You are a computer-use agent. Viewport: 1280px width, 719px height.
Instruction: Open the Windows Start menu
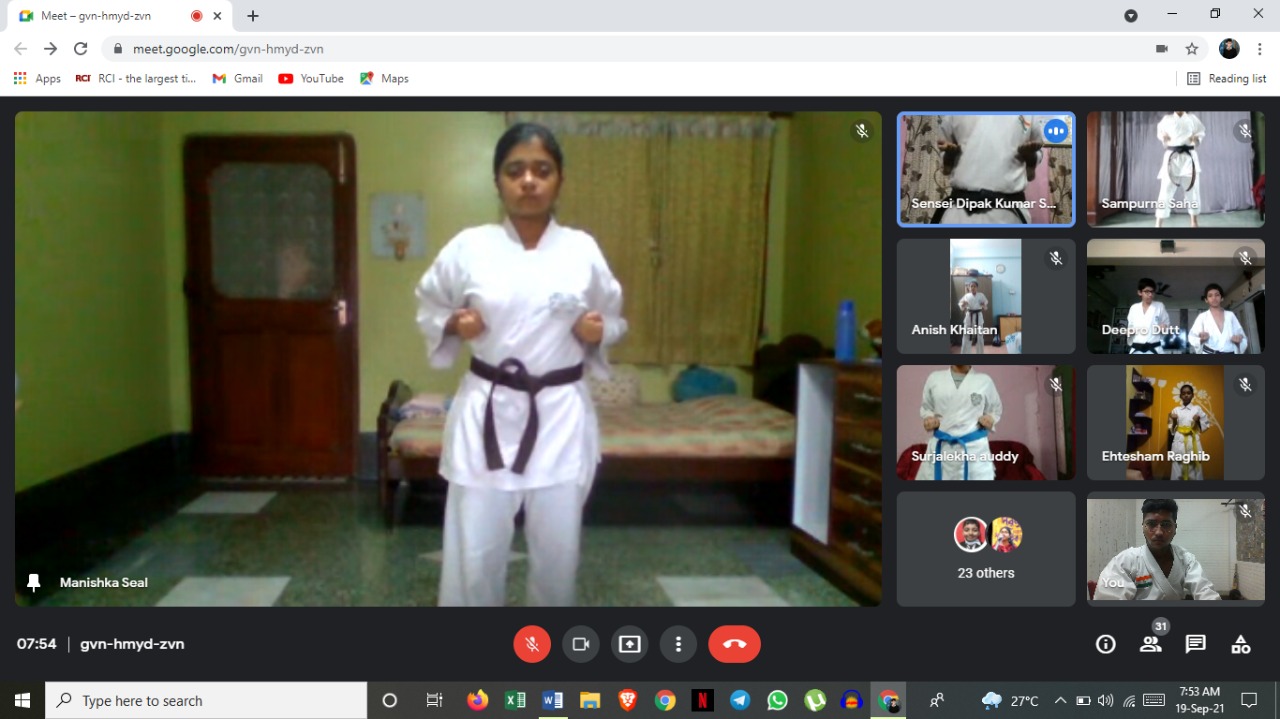point(22,700)
